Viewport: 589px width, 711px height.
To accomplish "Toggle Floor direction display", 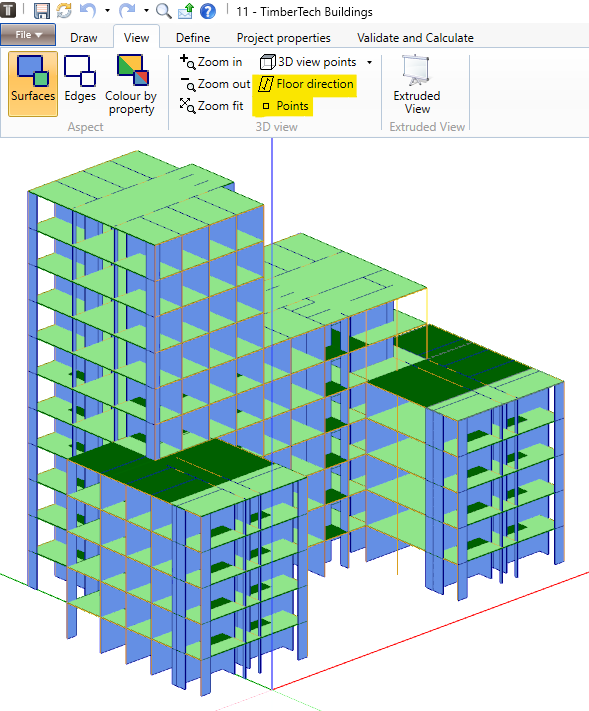I will pos(306,84).
